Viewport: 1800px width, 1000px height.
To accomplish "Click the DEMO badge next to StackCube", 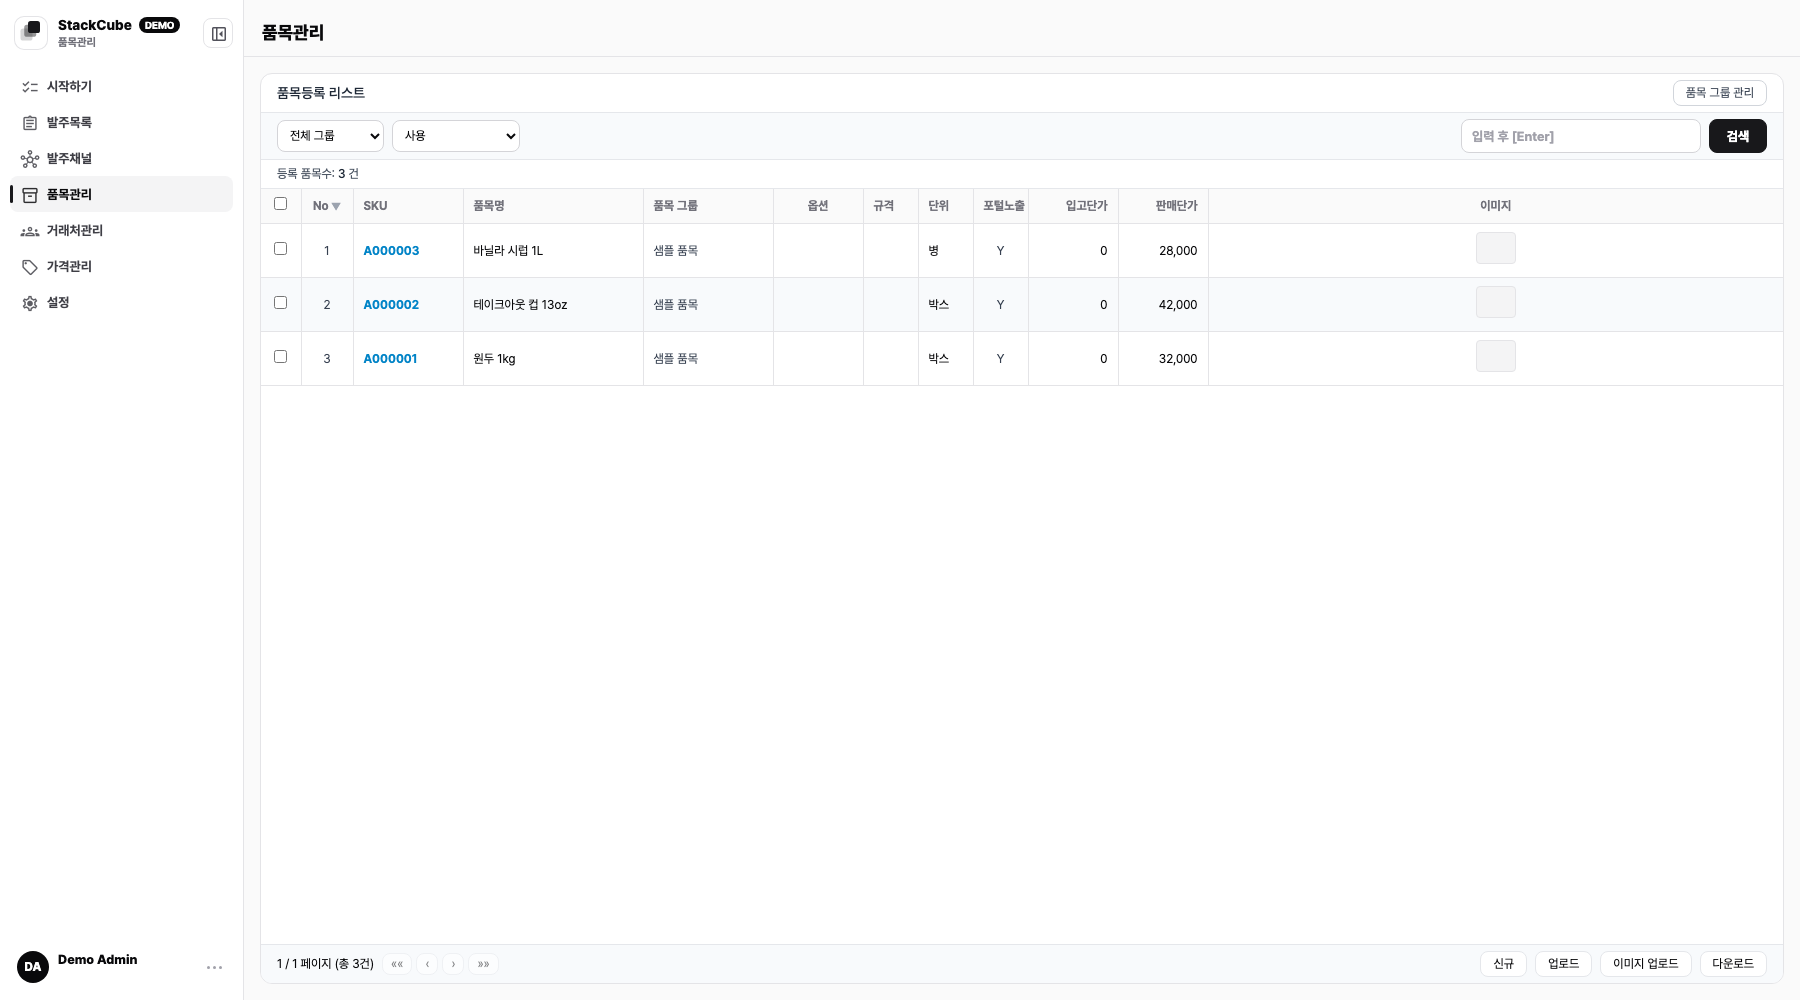I will click(x=160, y=25).
